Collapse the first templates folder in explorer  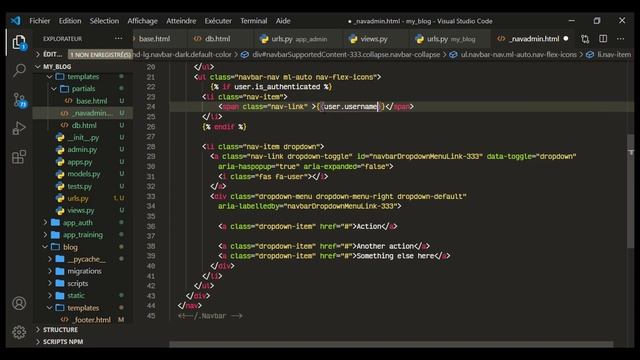[x=49, y=77]
